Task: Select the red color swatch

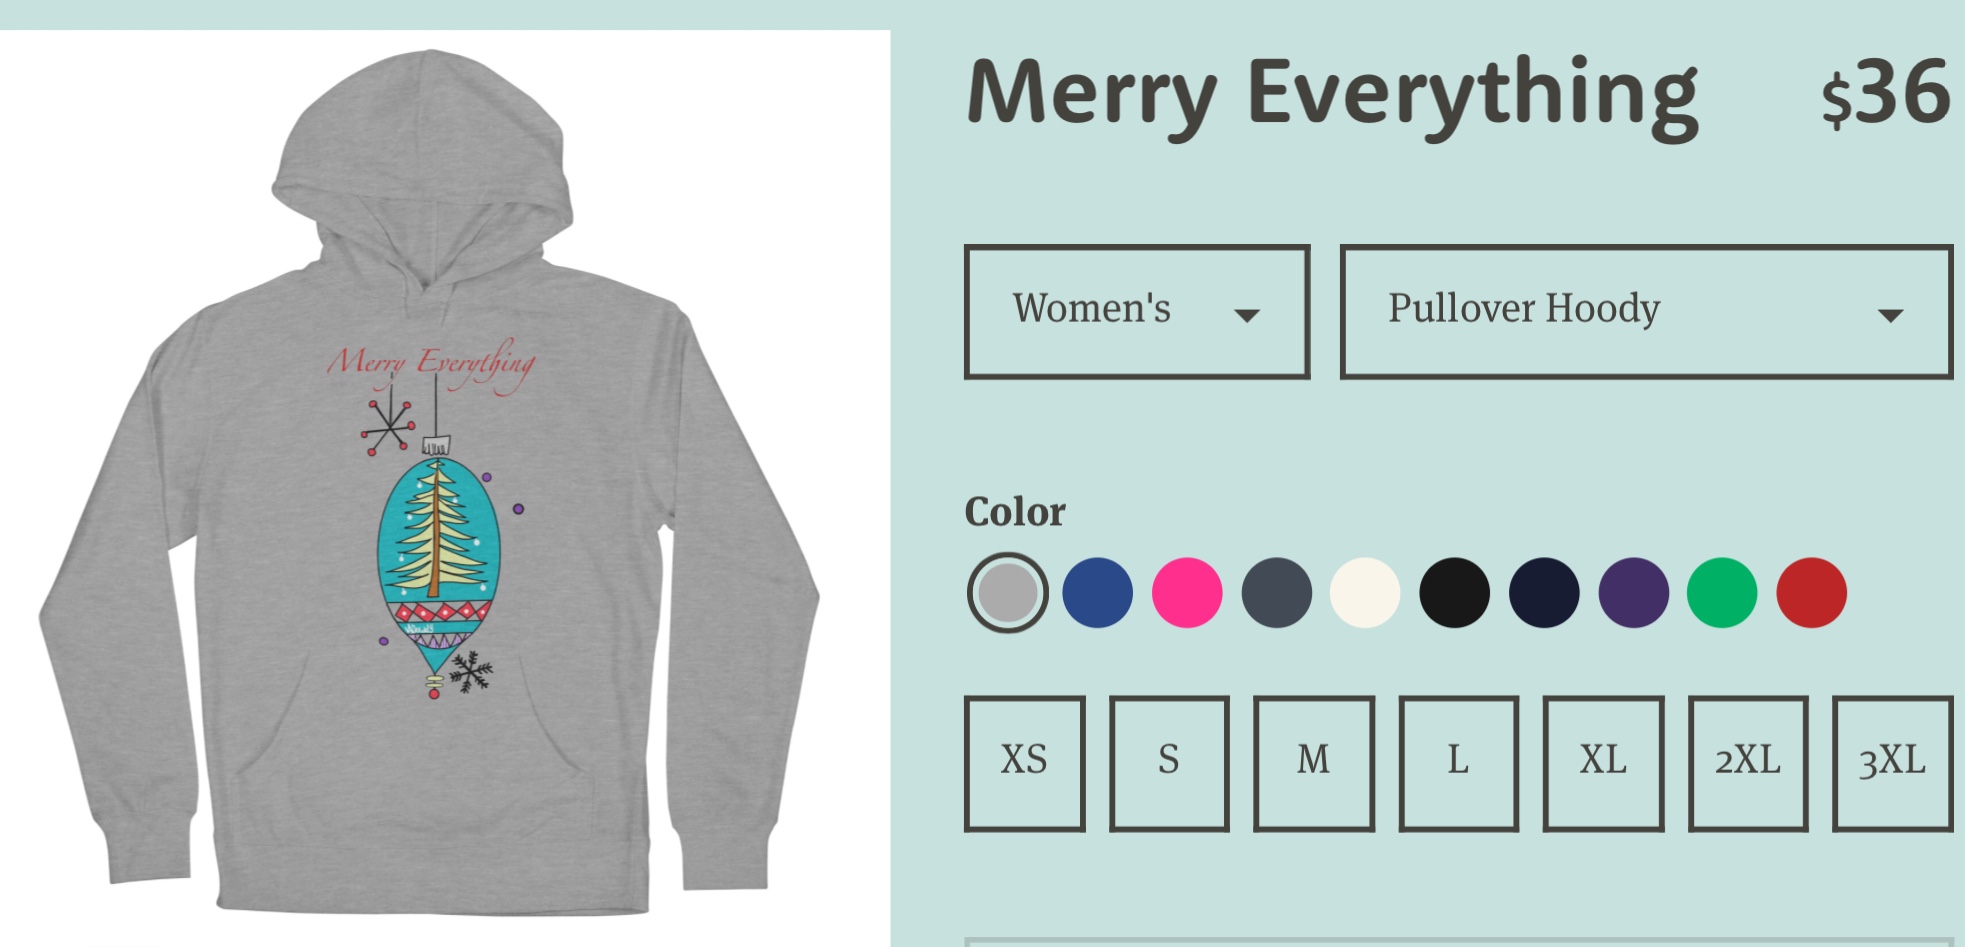Action: tap(1811, 593)
